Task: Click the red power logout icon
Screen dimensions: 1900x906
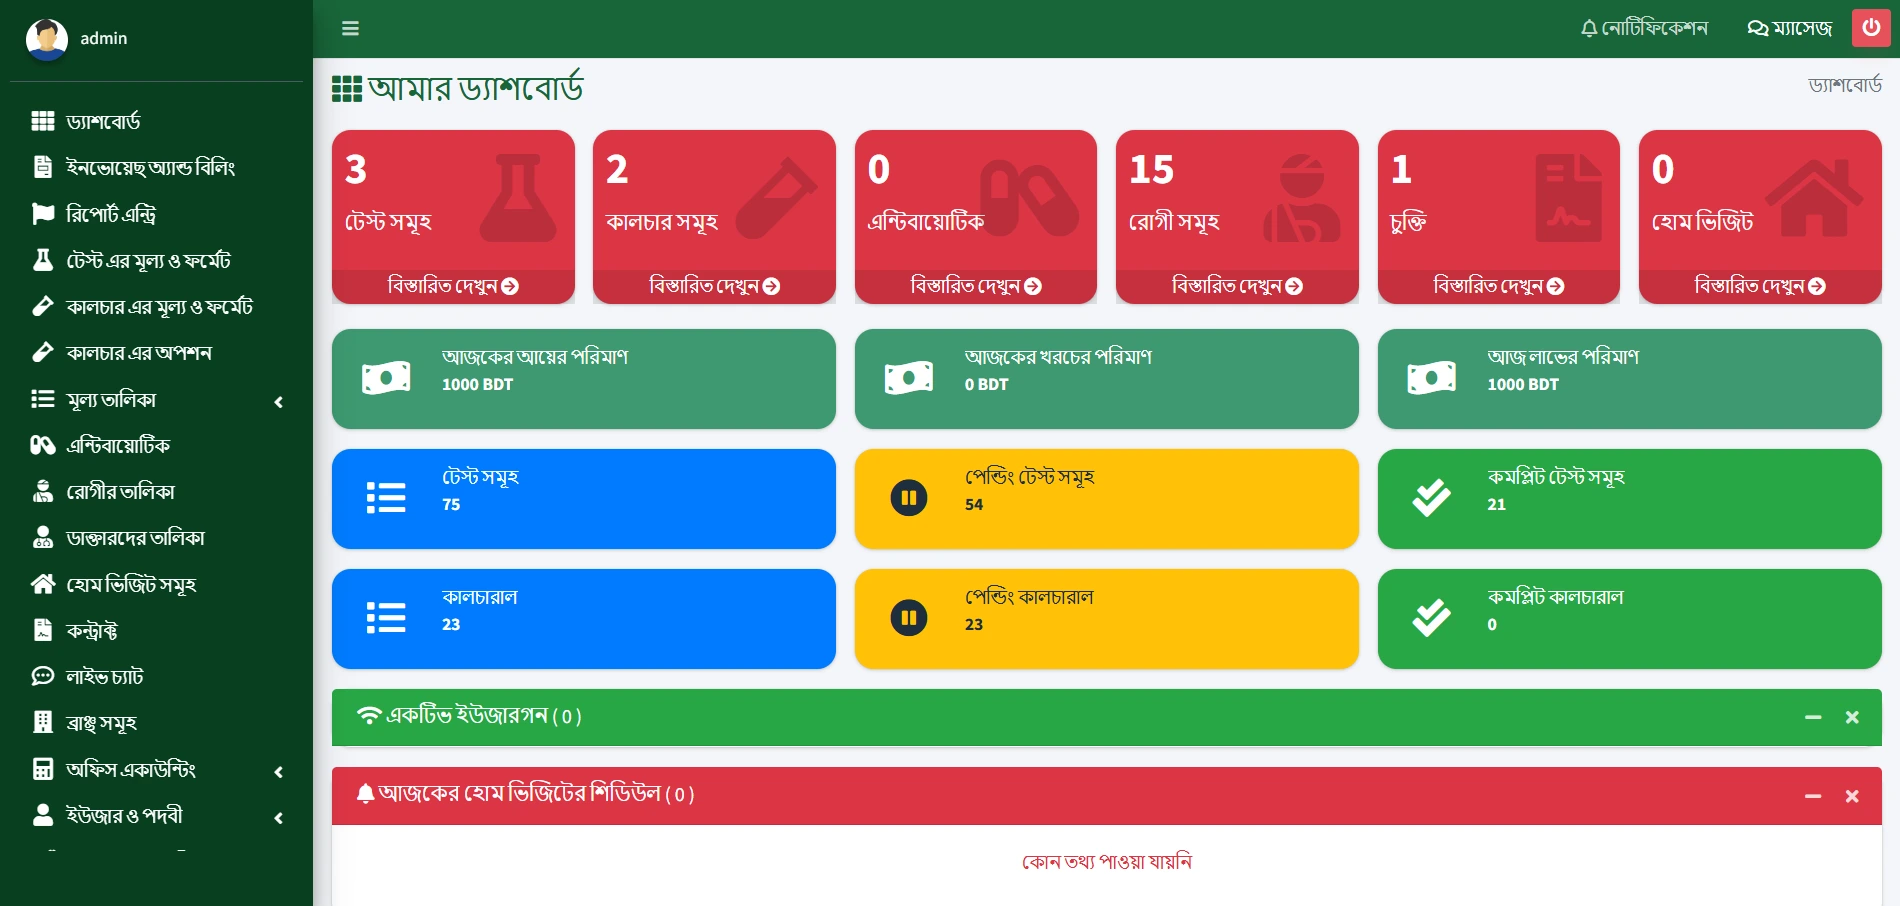Action: click(x=1870, y=28)
